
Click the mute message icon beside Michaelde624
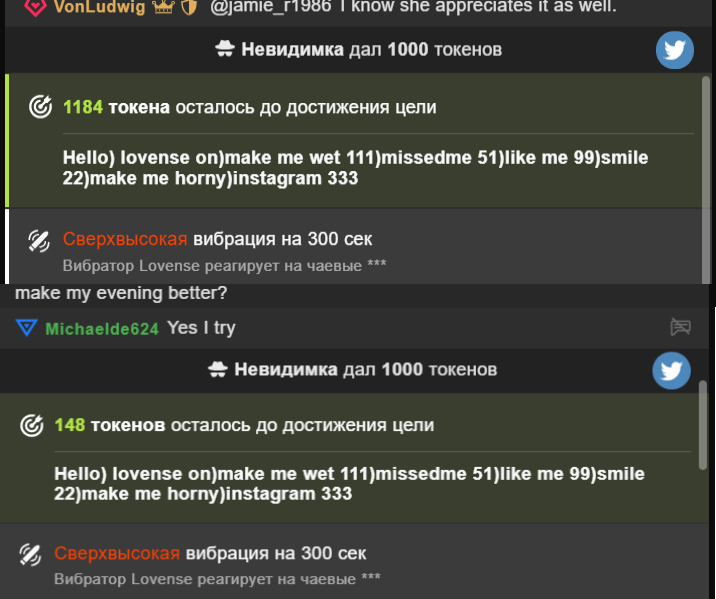680,327
